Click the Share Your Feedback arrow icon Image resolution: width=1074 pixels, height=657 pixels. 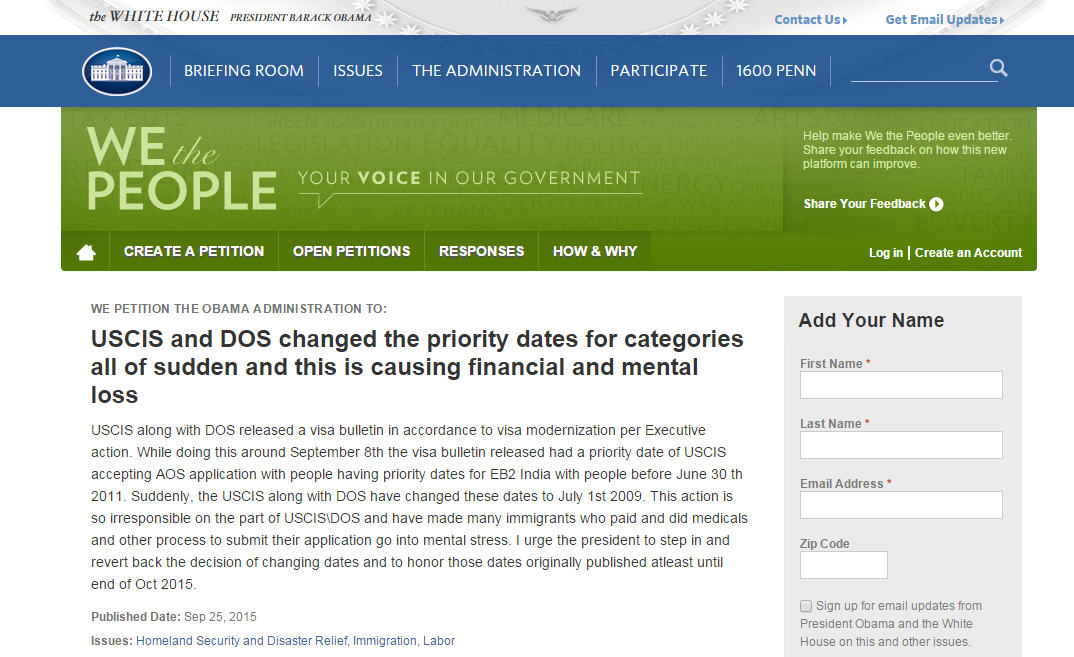pyautogui.click(x=936, y=203)
